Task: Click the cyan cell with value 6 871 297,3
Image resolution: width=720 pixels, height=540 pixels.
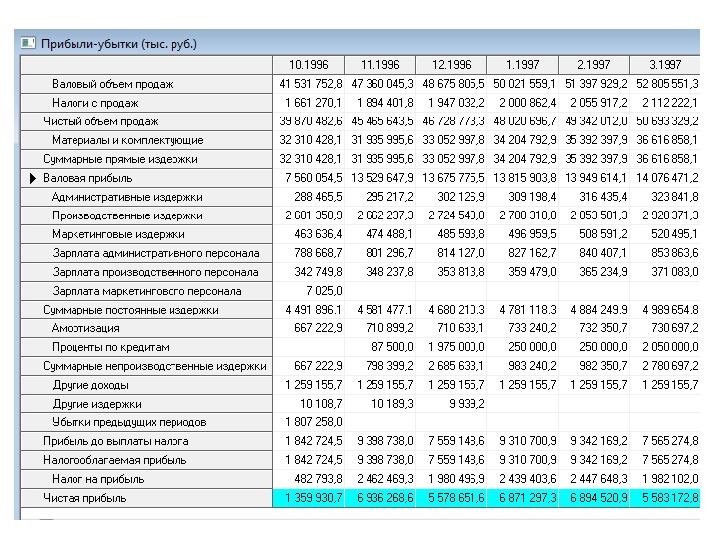Action: pyautogui.click(x=523, y=498)
